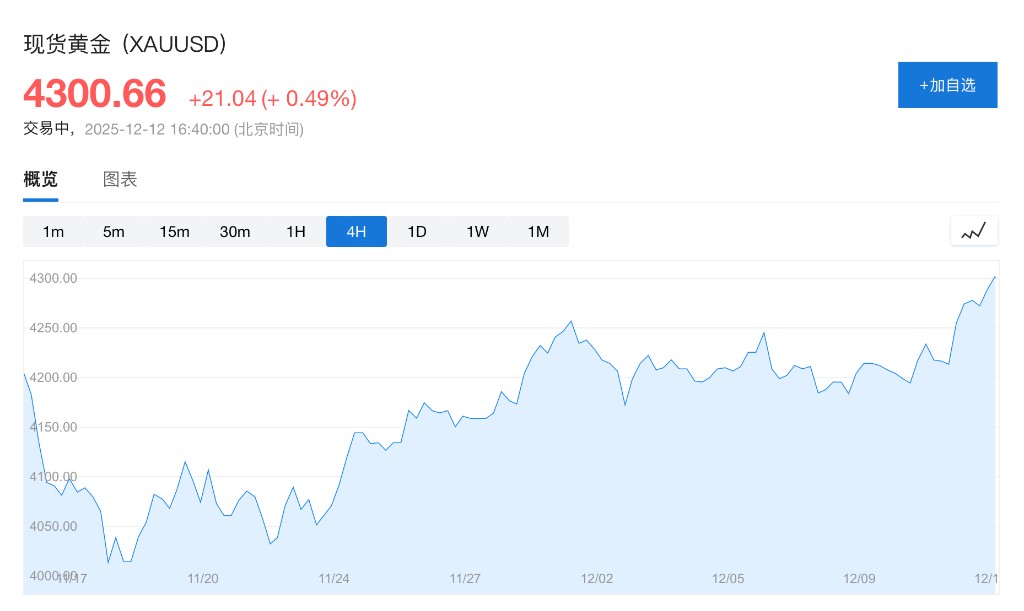Select the 1m timeframe

(x=53, y=232)
